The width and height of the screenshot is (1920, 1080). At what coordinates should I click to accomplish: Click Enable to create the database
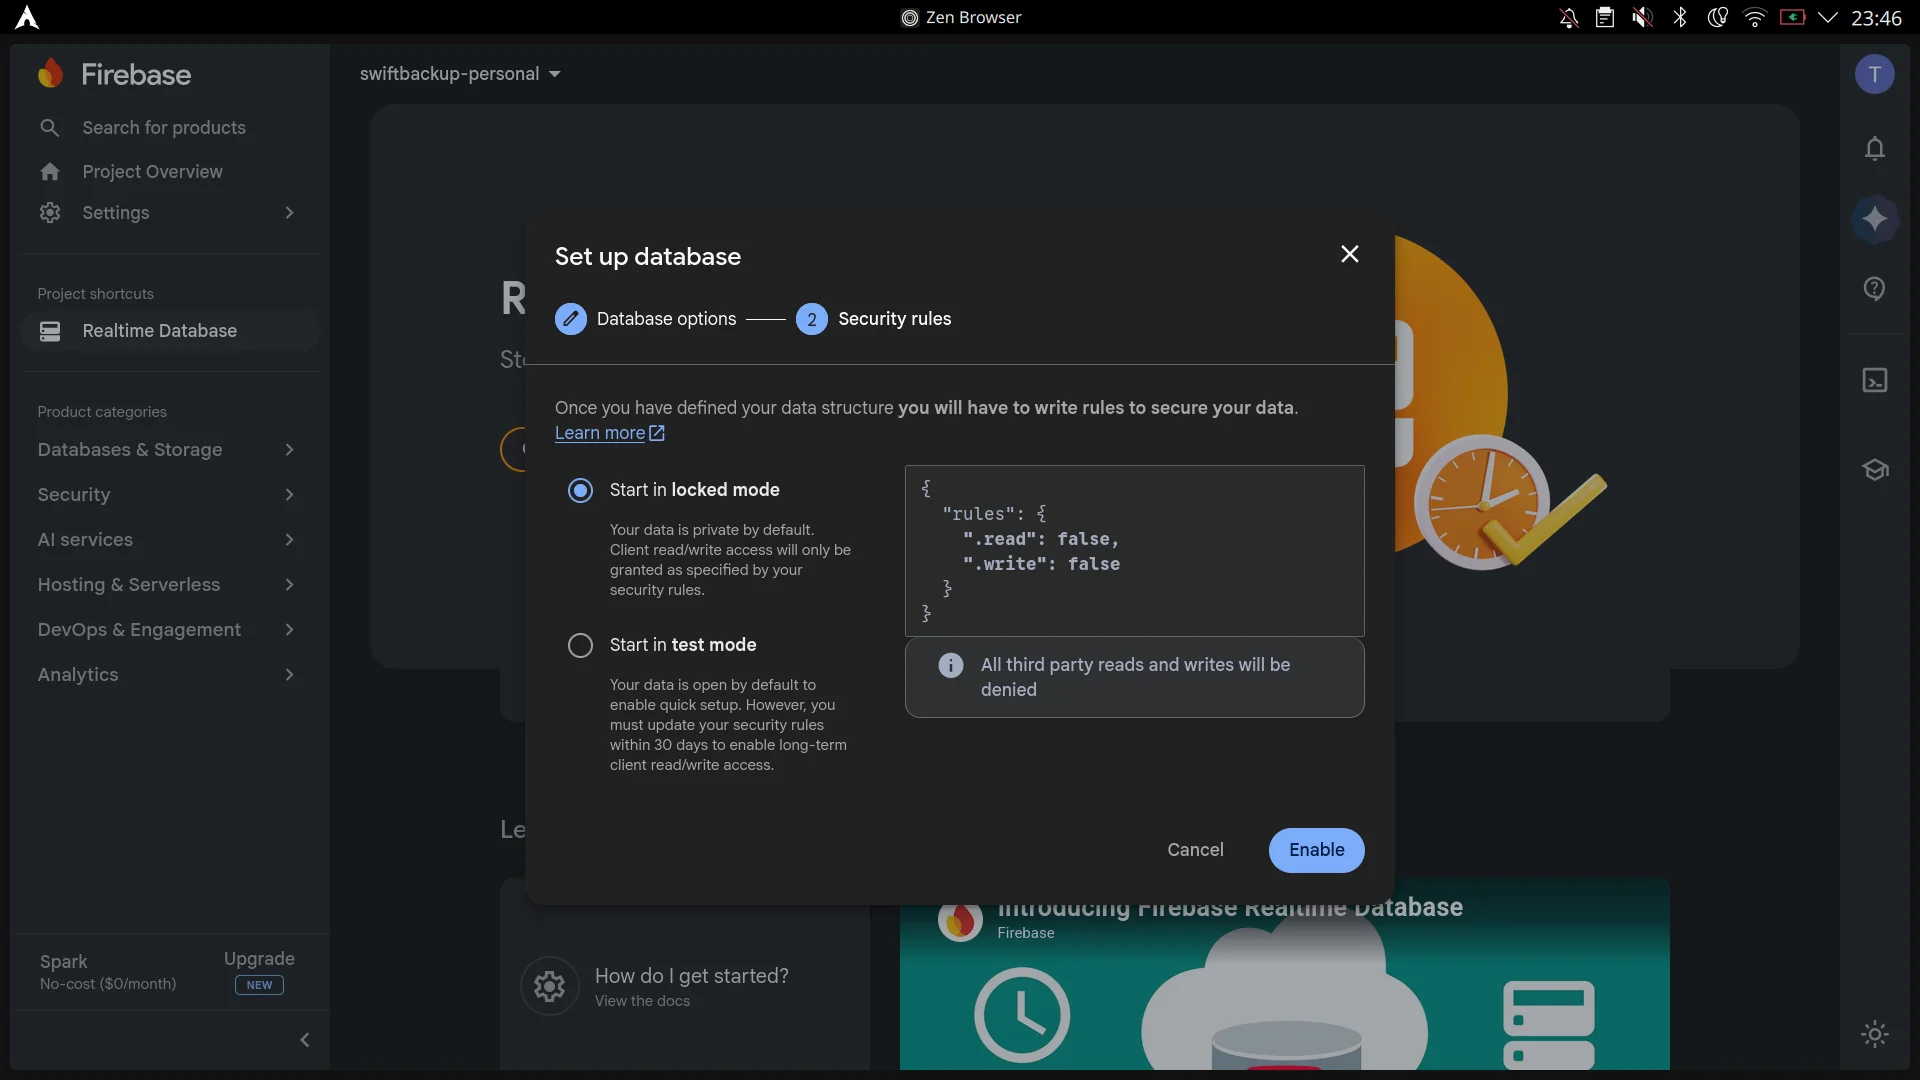click(1316, 850)
